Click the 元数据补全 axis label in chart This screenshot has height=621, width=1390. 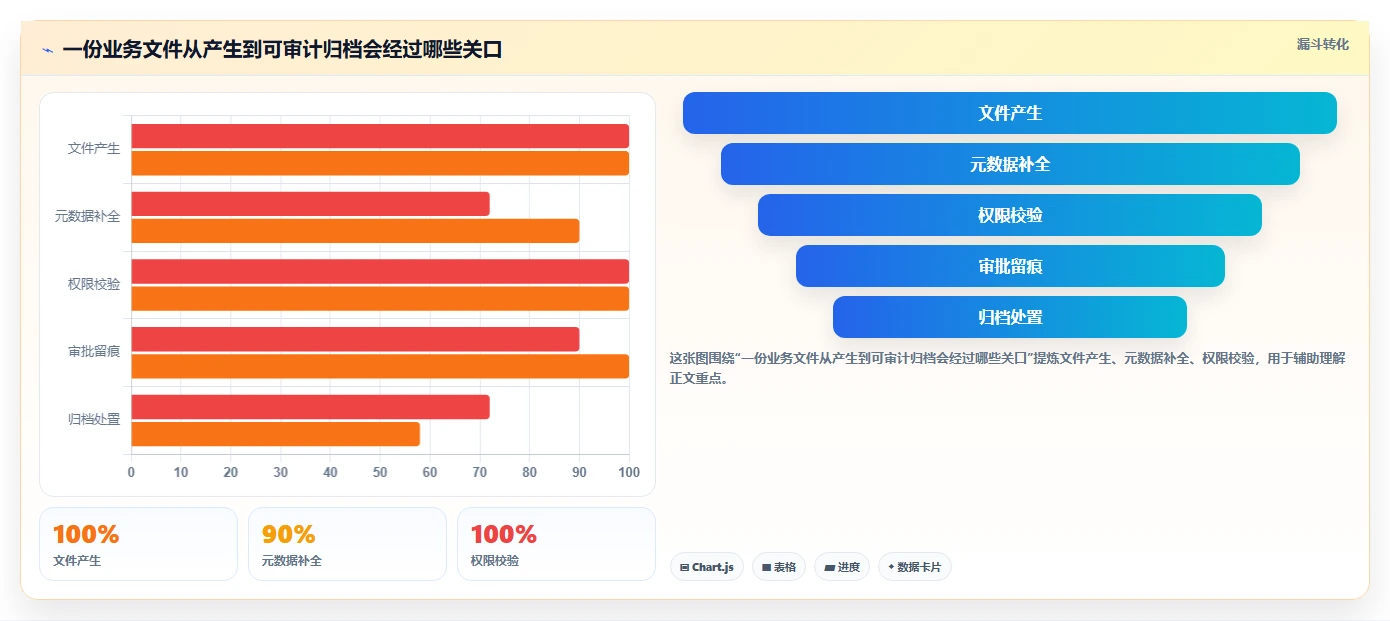pyautogui.click(x=87, y=216)
